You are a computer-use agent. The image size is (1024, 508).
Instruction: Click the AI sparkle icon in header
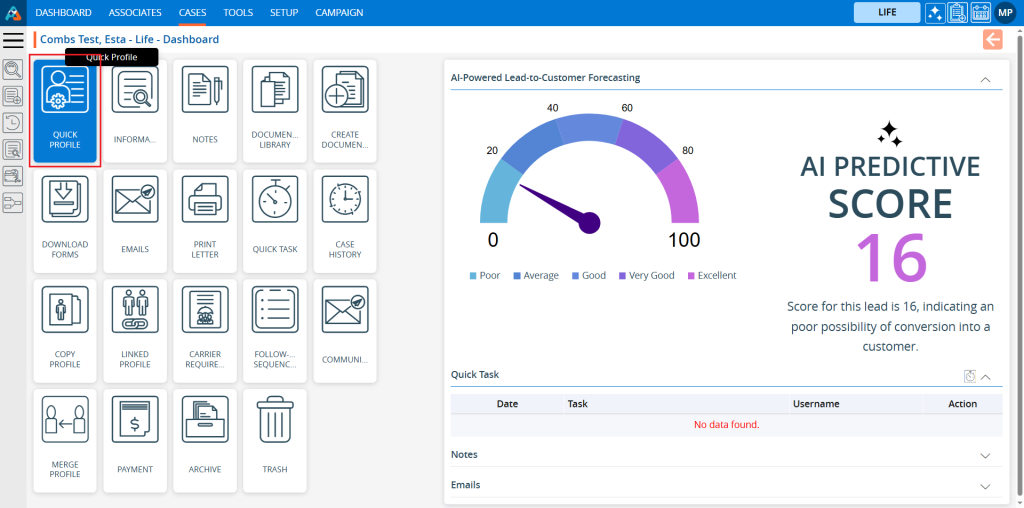pos(935,13)
